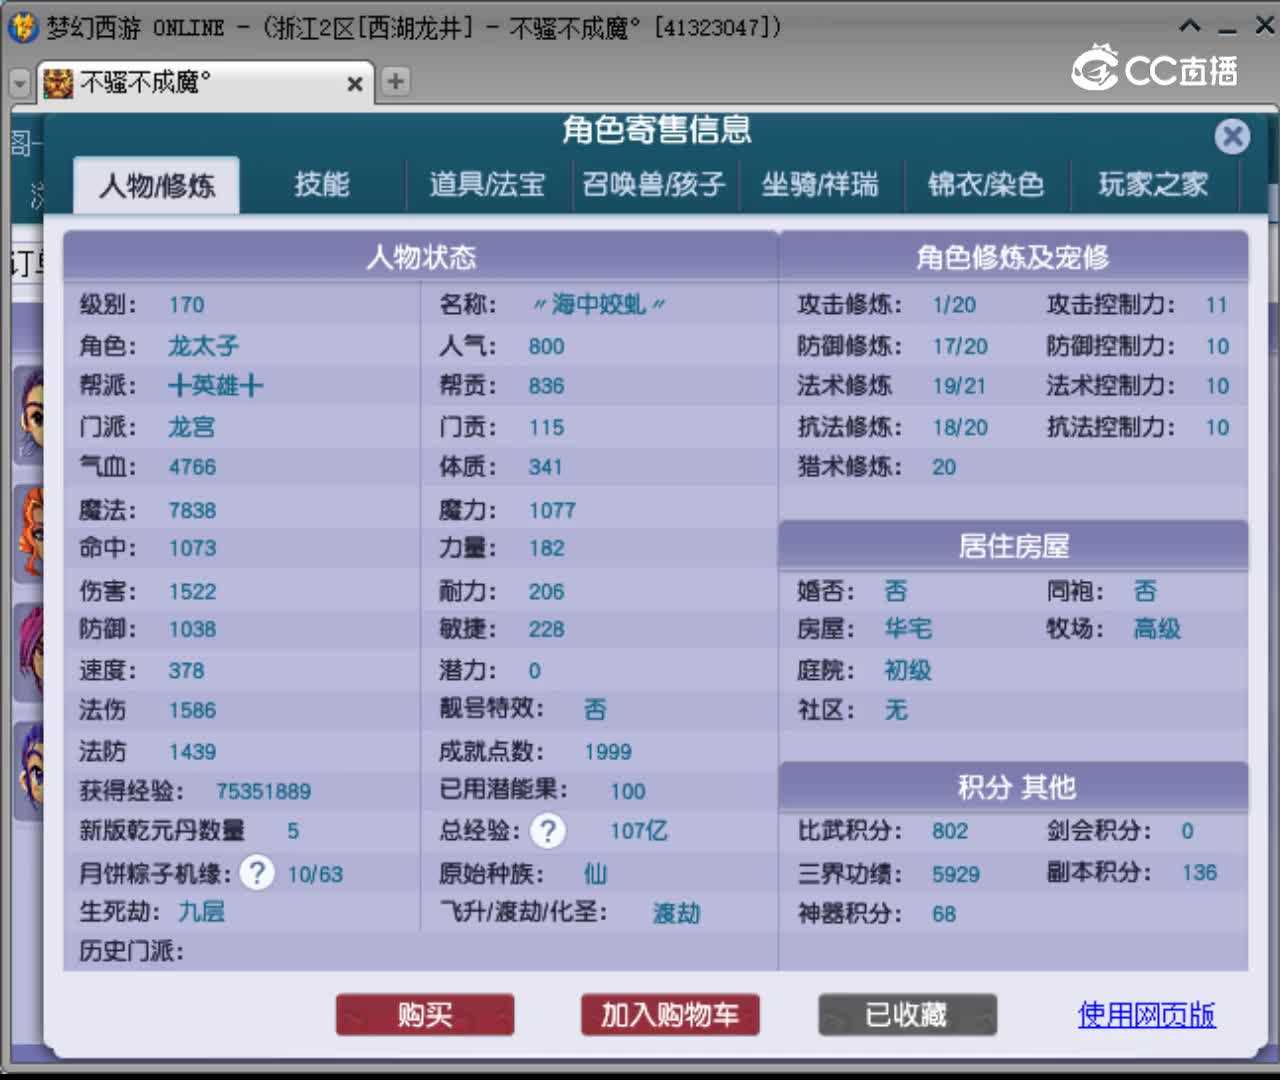The height and width of the screenshot is (1080, 1280).
Task: Click the 角色修炼及宠修 section header
Action: pos(1013,257)
